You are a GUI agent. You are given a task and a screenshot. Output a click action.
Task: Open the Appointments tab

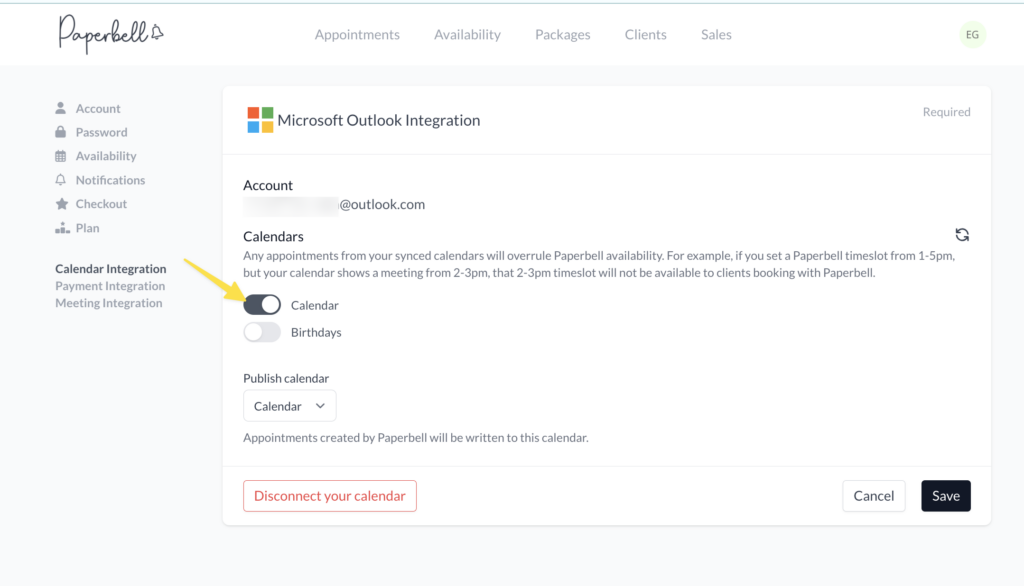coord(357,35)
